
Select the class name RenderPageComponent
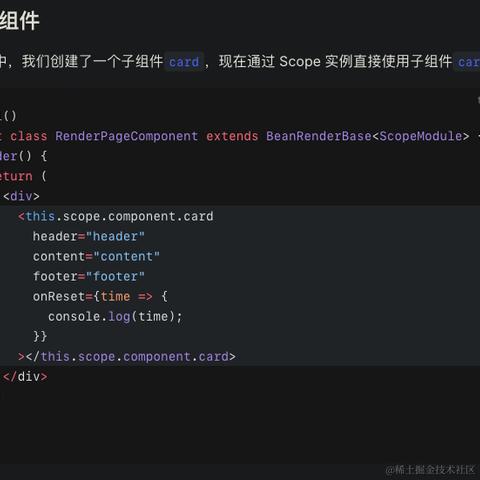coord(127,136)
